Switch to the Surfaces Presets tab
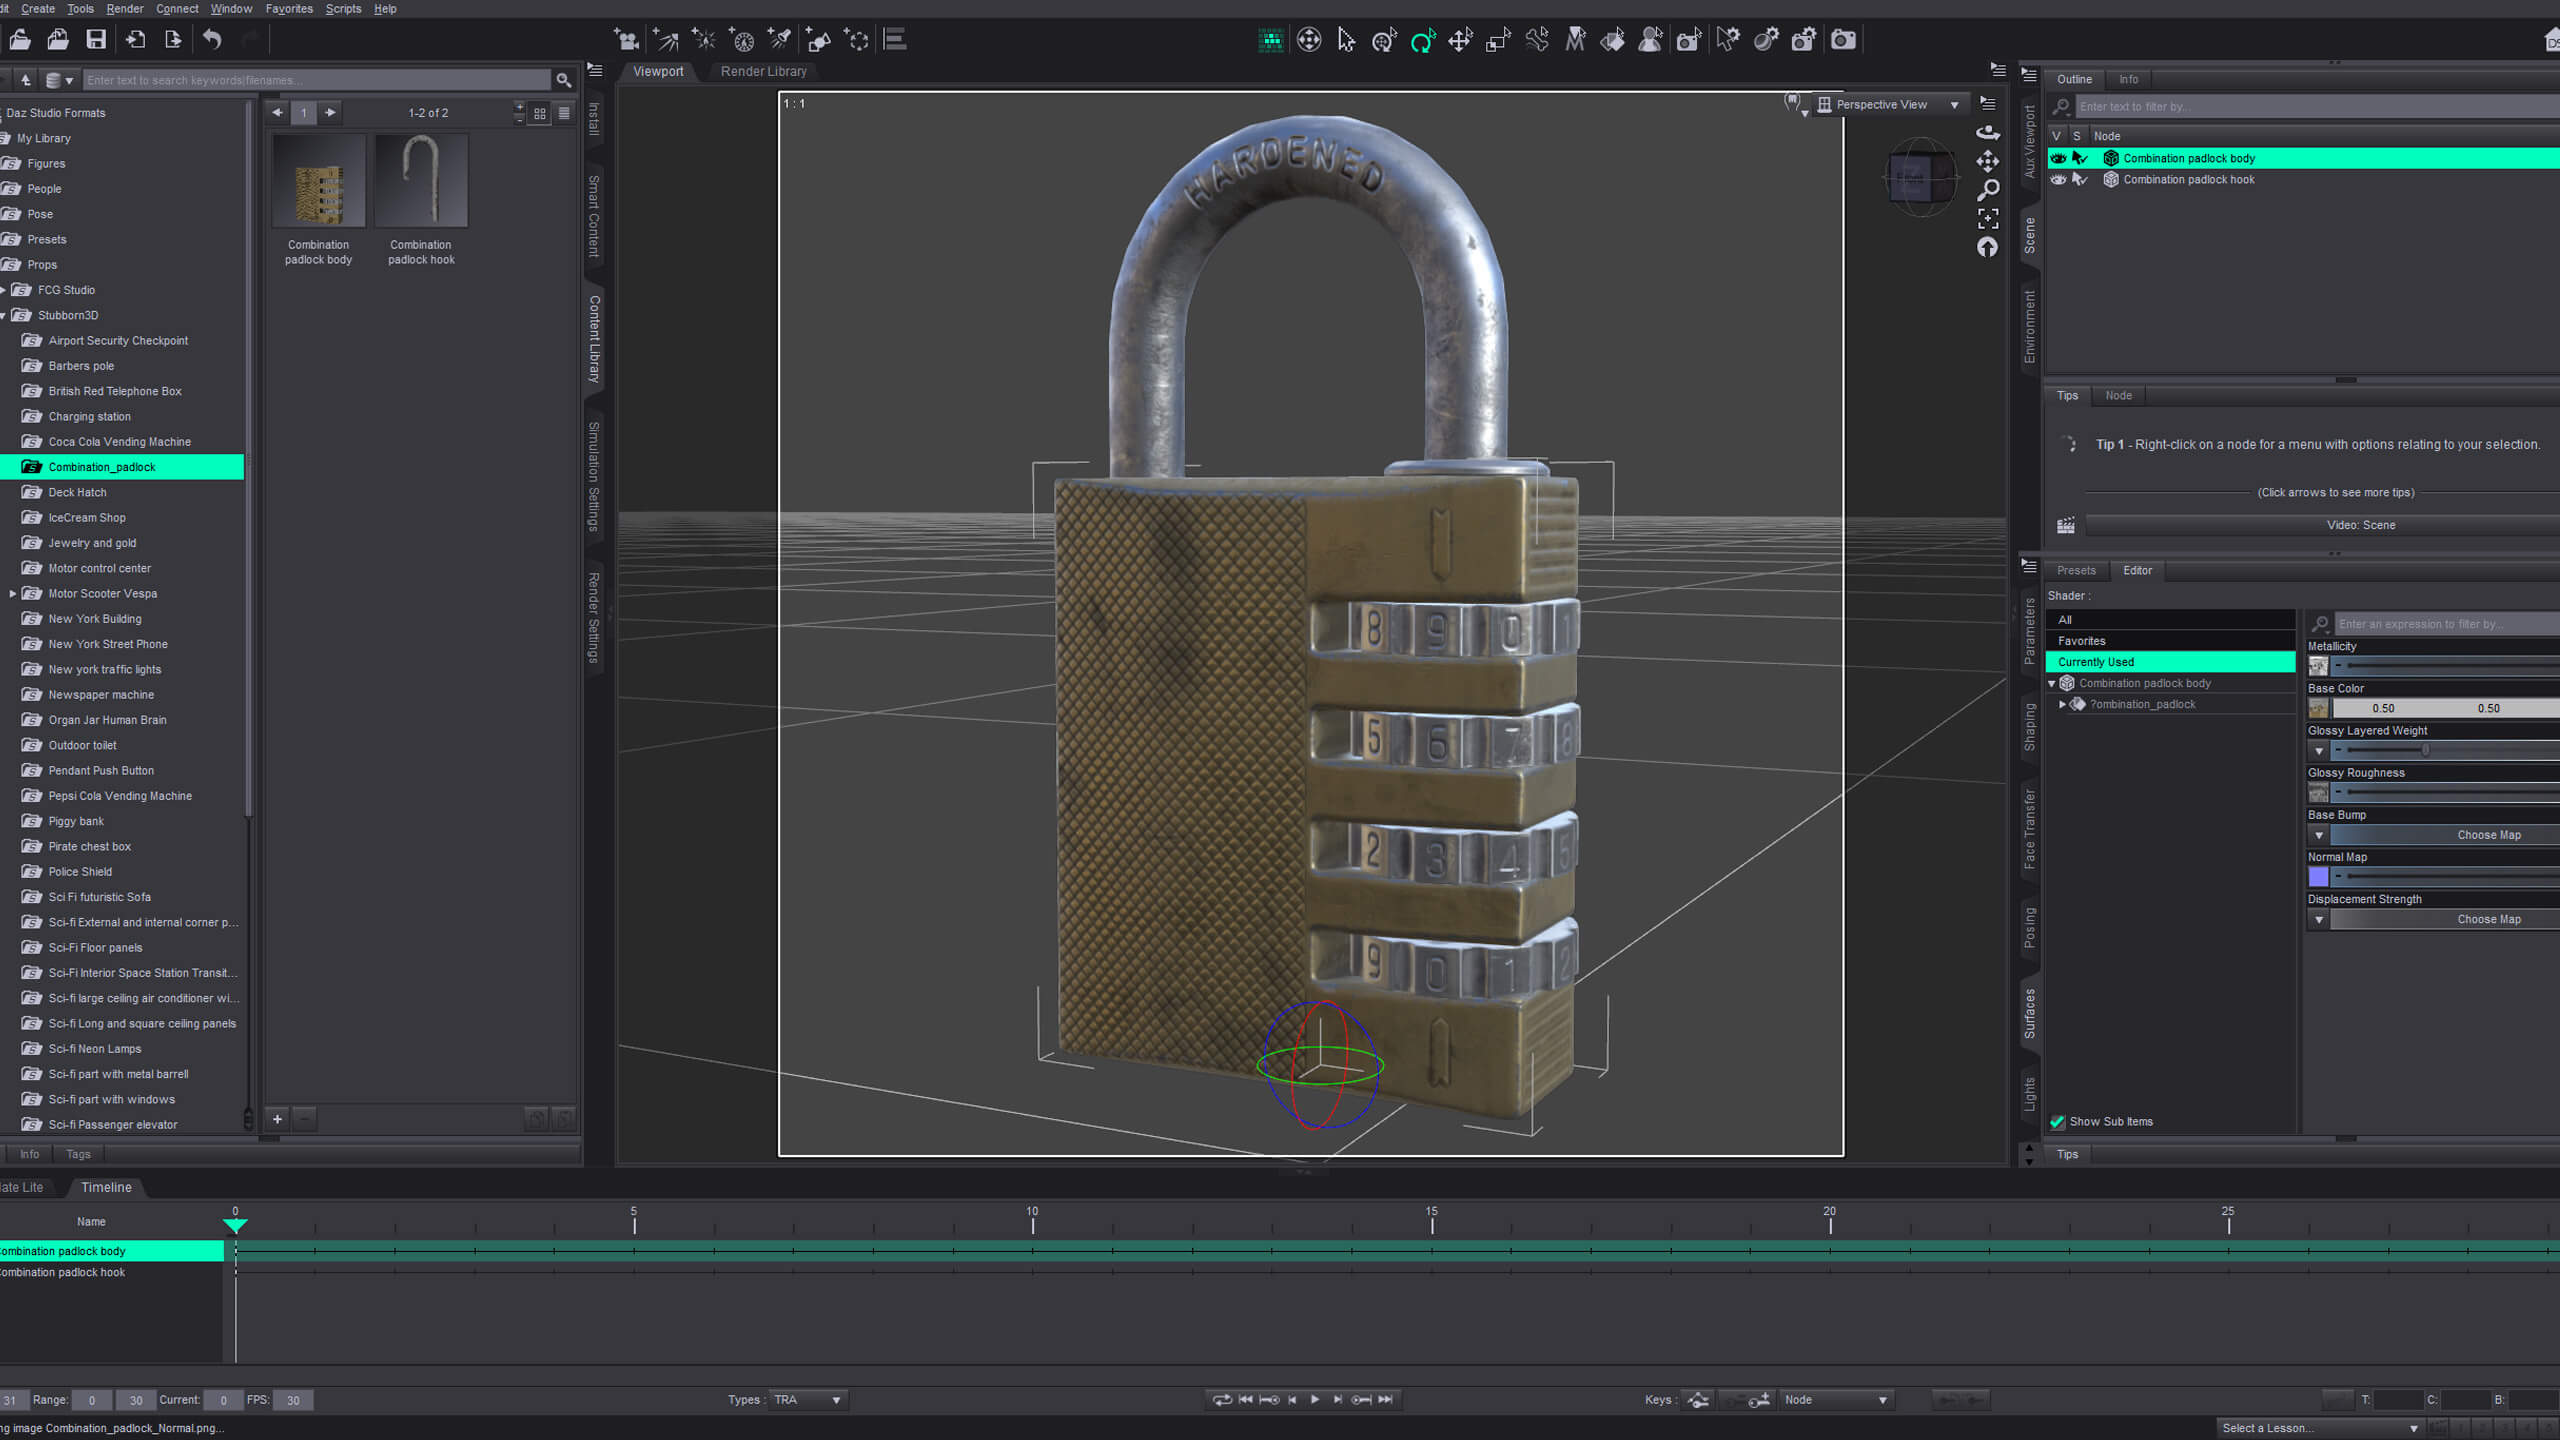Screen dimensions: 2560x1440 click(2076, 571)
